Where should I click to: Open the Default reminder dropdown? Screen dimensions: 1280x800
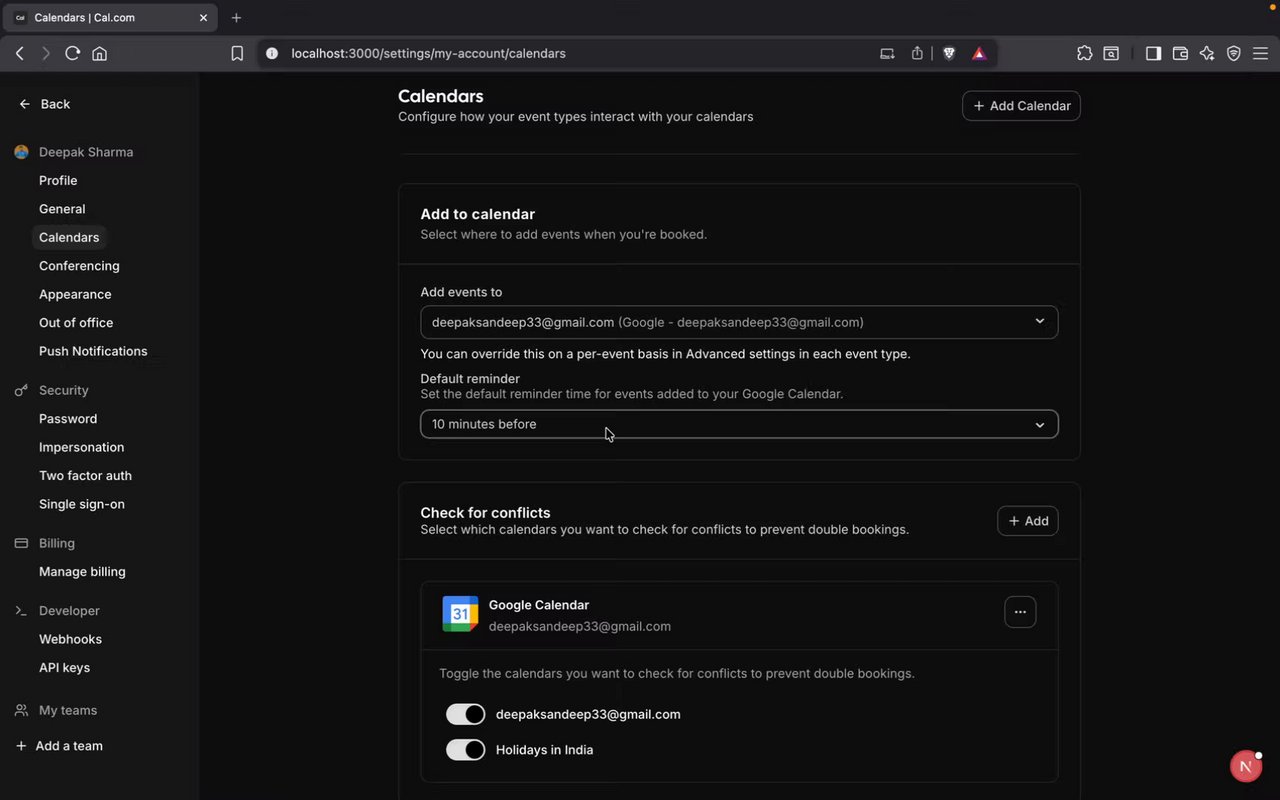coord(739,424)
